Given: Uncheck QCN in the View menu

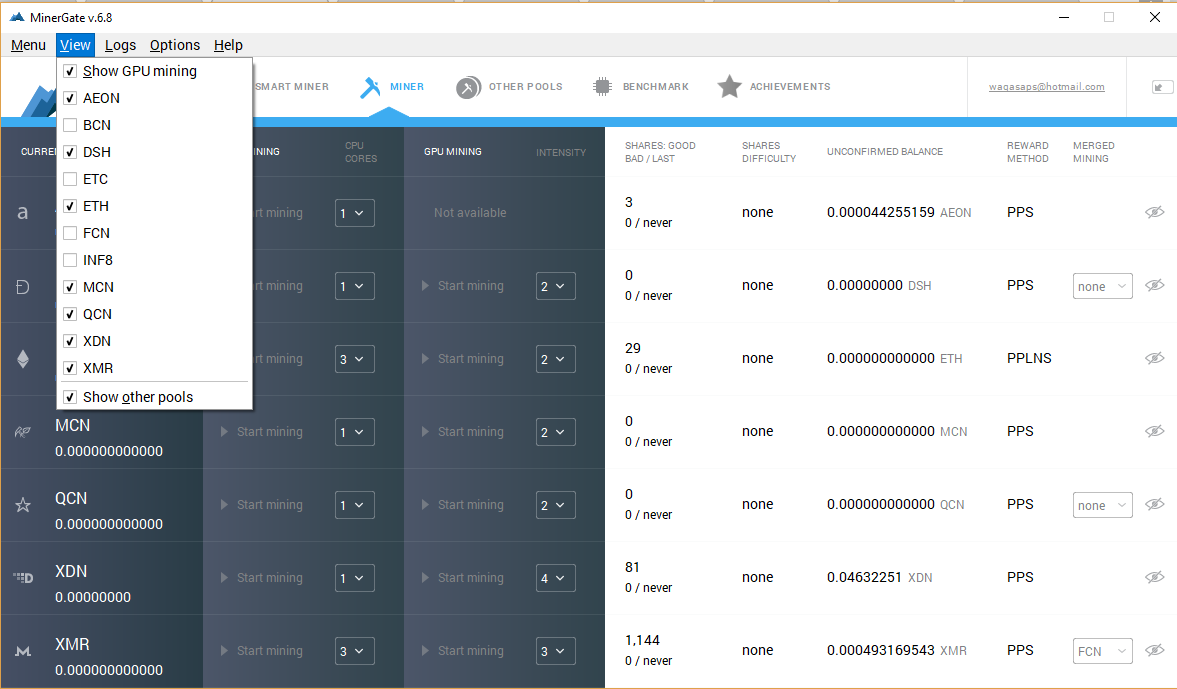Looking at the screenshot, I should pos(70,314).
